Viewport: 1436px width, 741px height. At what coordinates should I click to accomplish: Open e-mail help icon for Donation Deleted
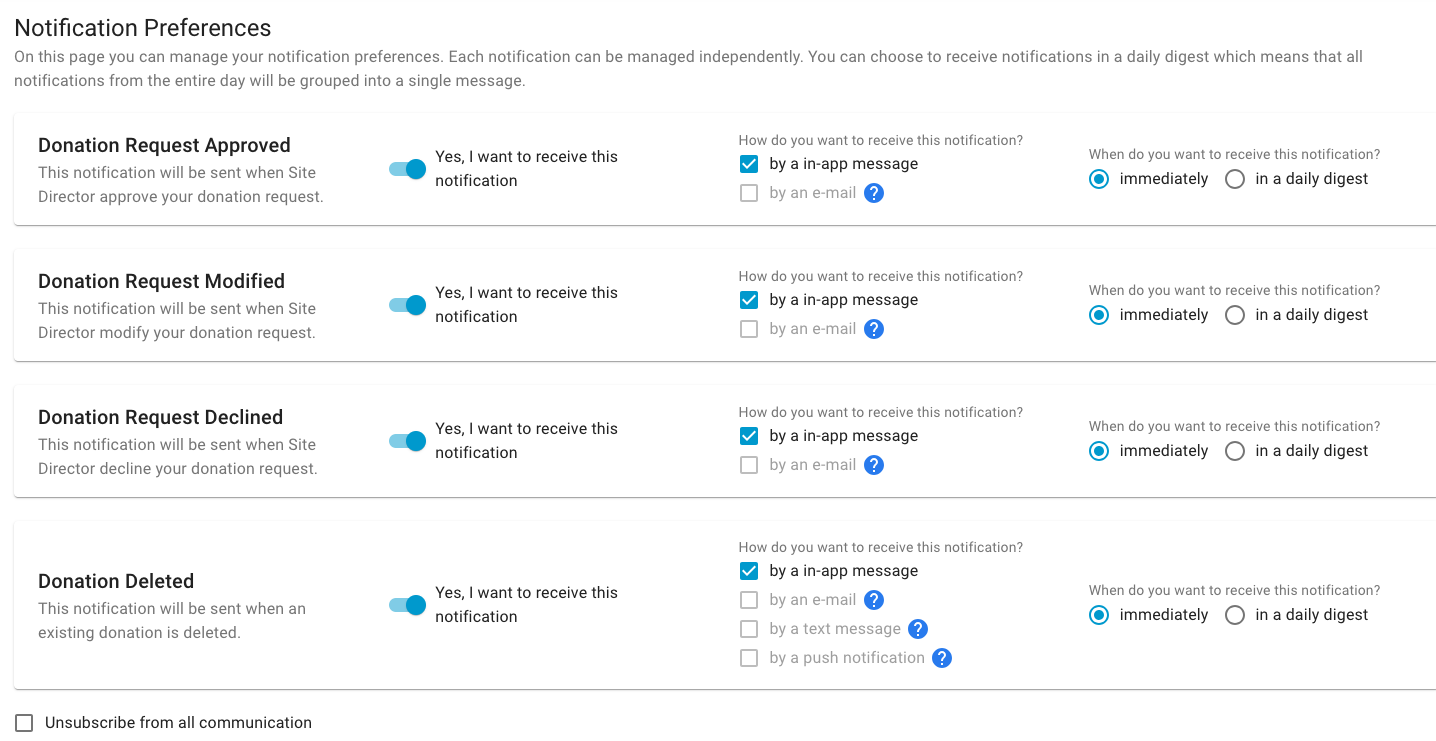[x=874, y=600]
